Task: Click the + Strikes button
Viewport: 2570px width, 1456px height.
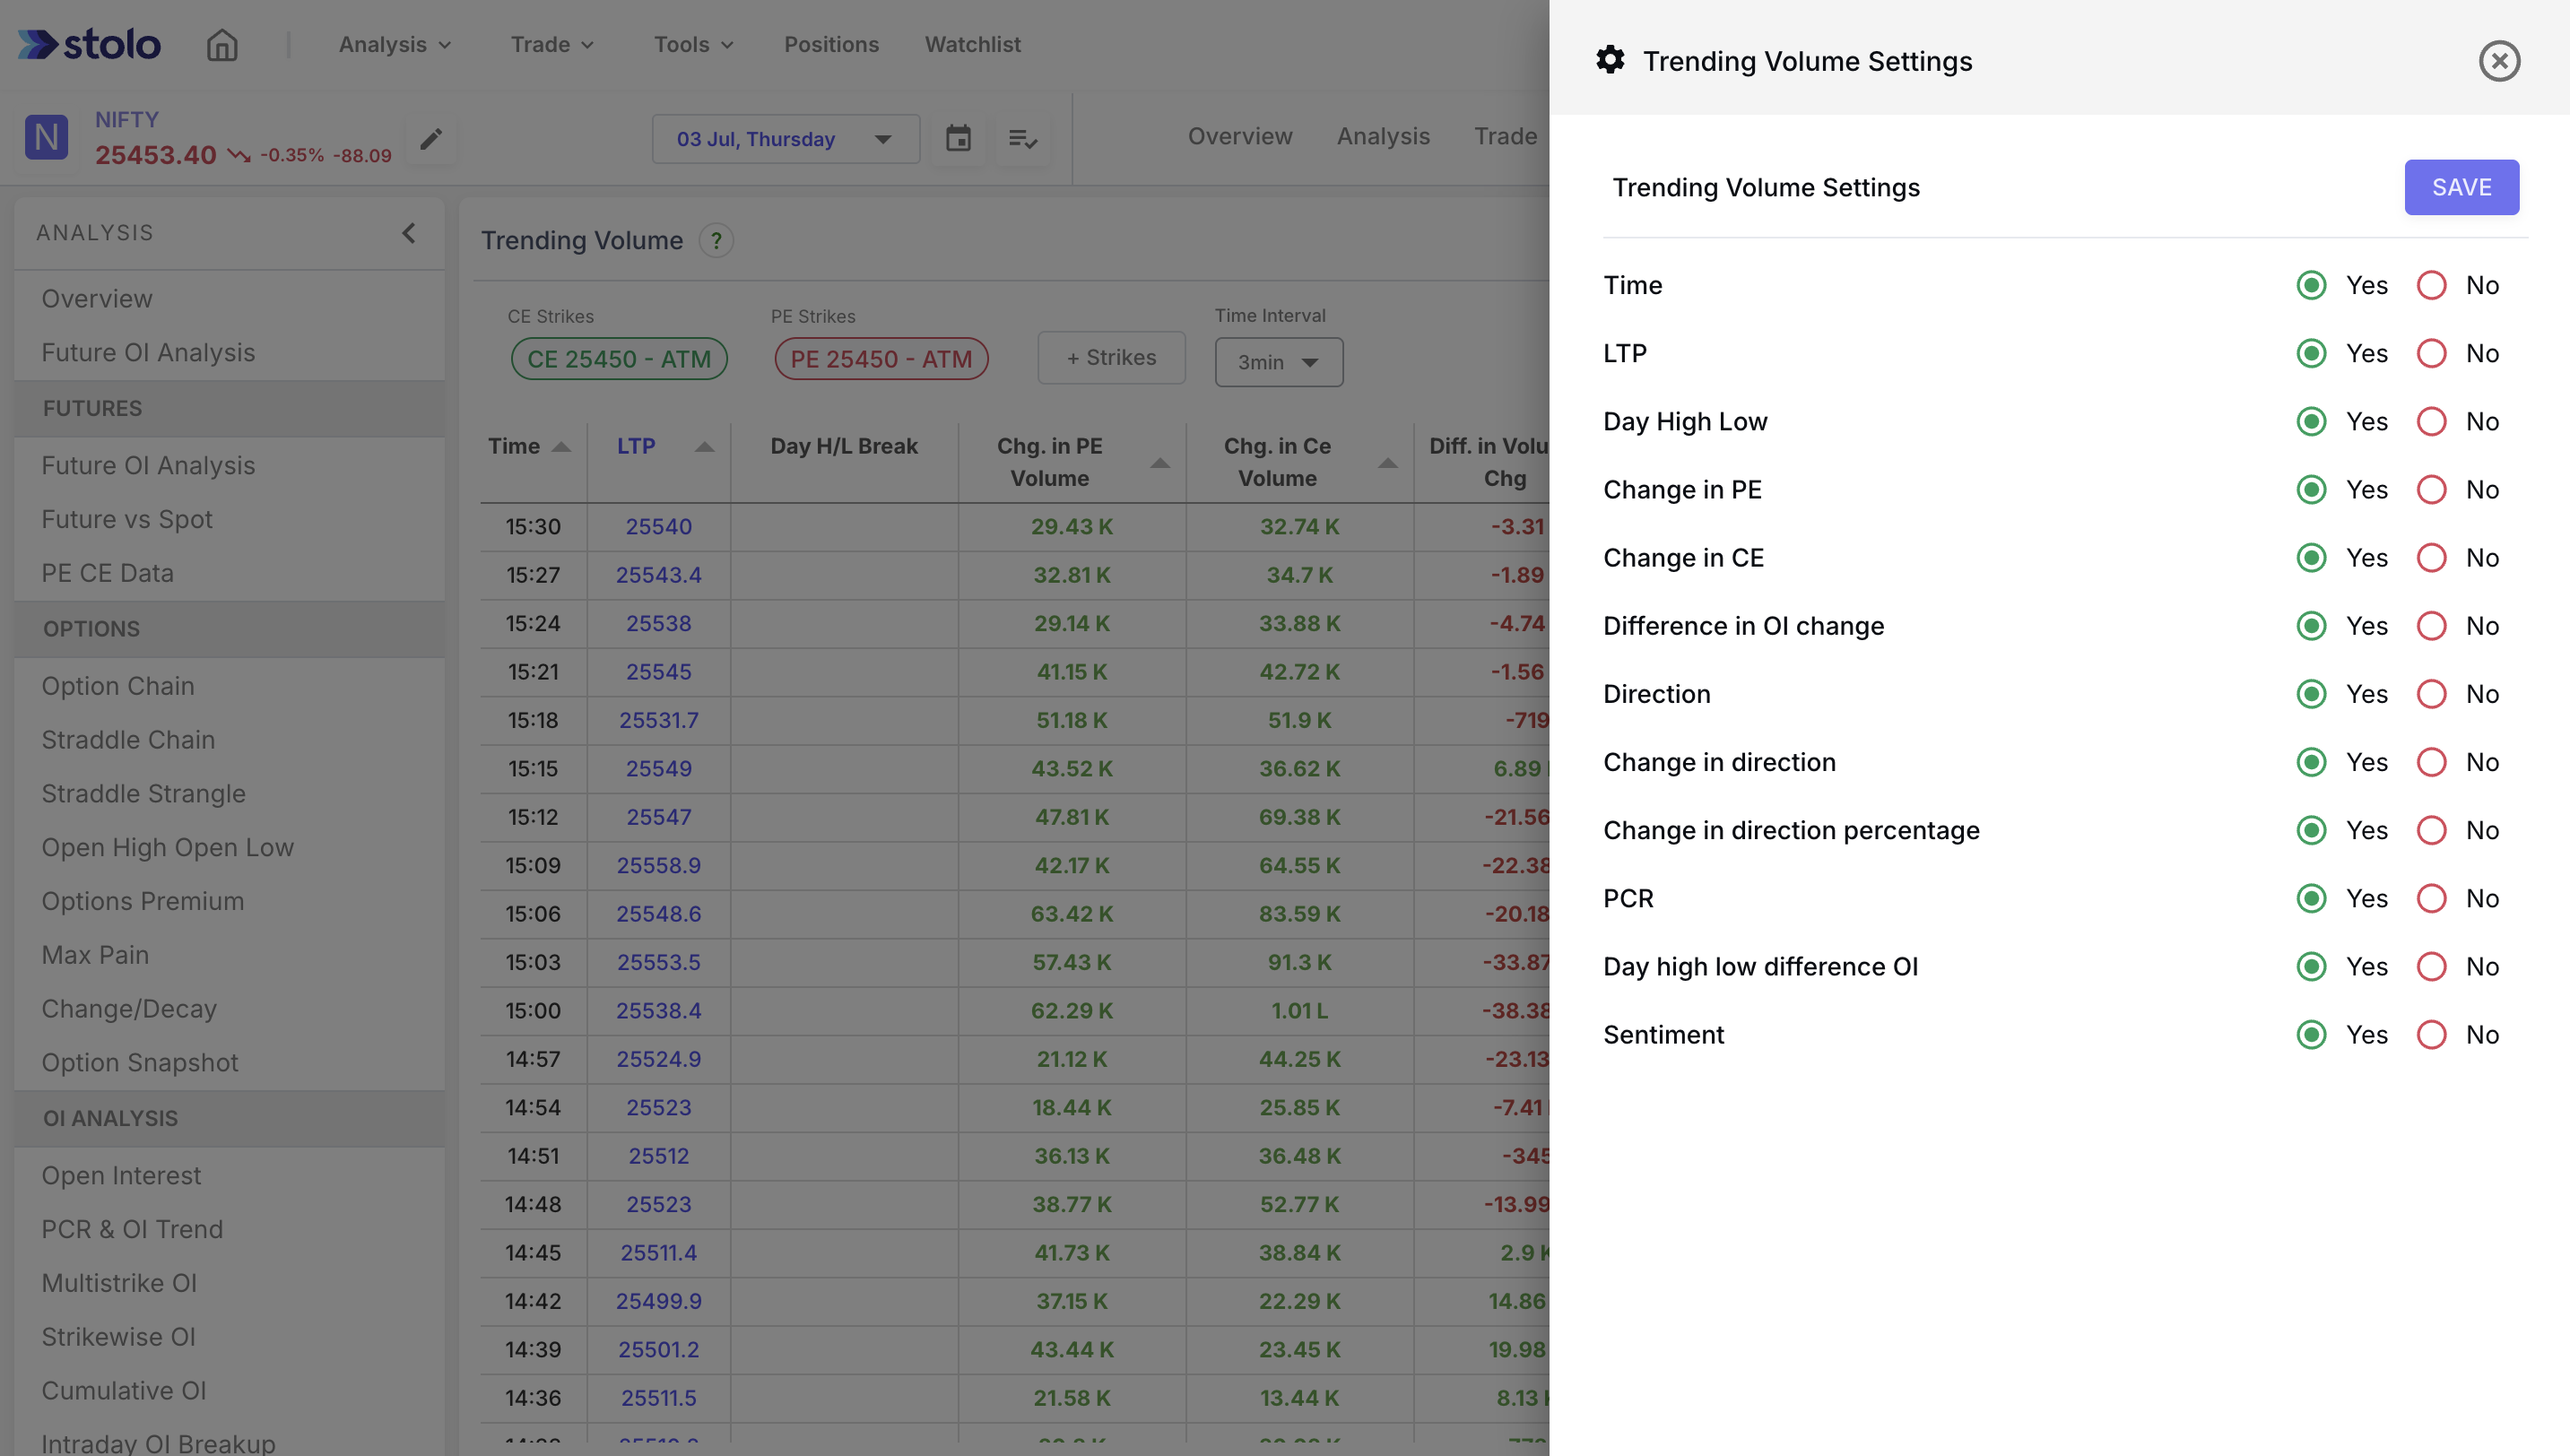Action: (x=1111, y=358)
